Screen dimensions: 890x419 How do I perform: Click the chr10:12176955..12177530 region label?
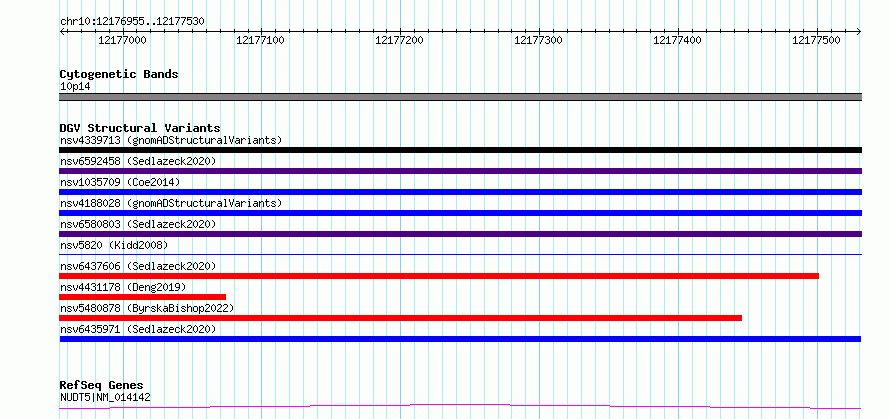tap(132, 22)
